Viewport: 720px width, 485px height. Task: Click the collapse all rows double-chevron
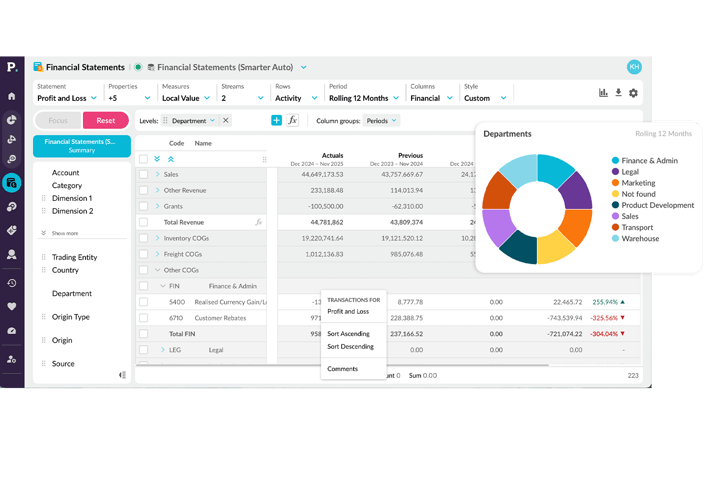pos(170,158)
